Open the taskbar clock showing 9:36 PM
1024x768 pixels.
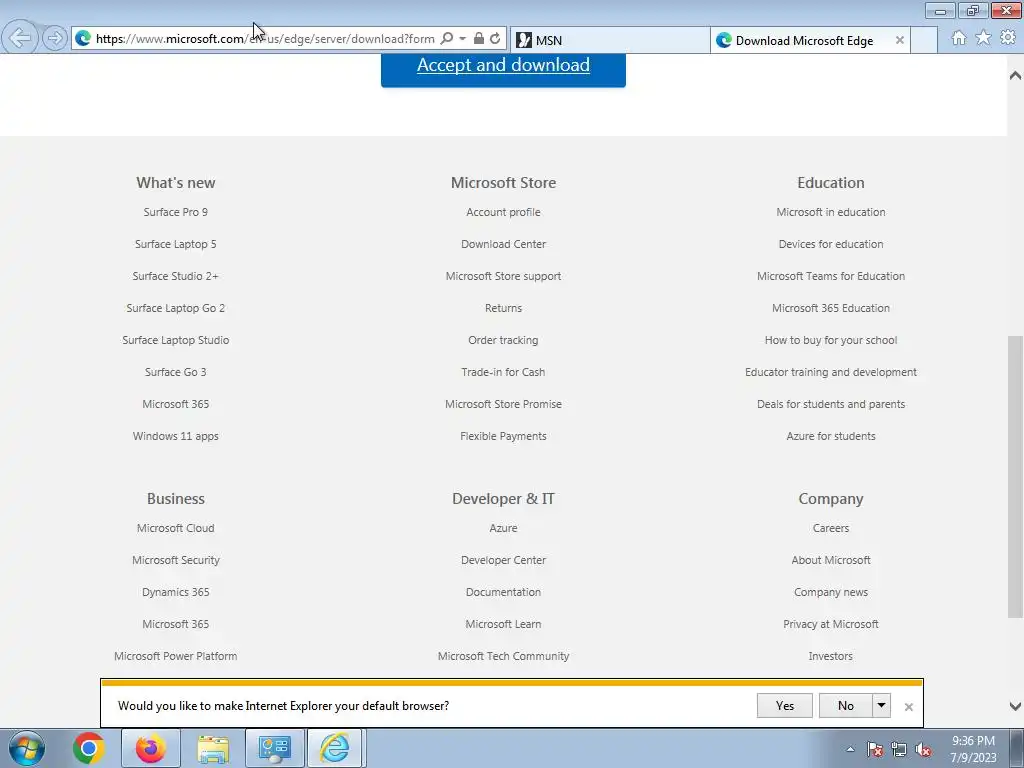[973, 749]
